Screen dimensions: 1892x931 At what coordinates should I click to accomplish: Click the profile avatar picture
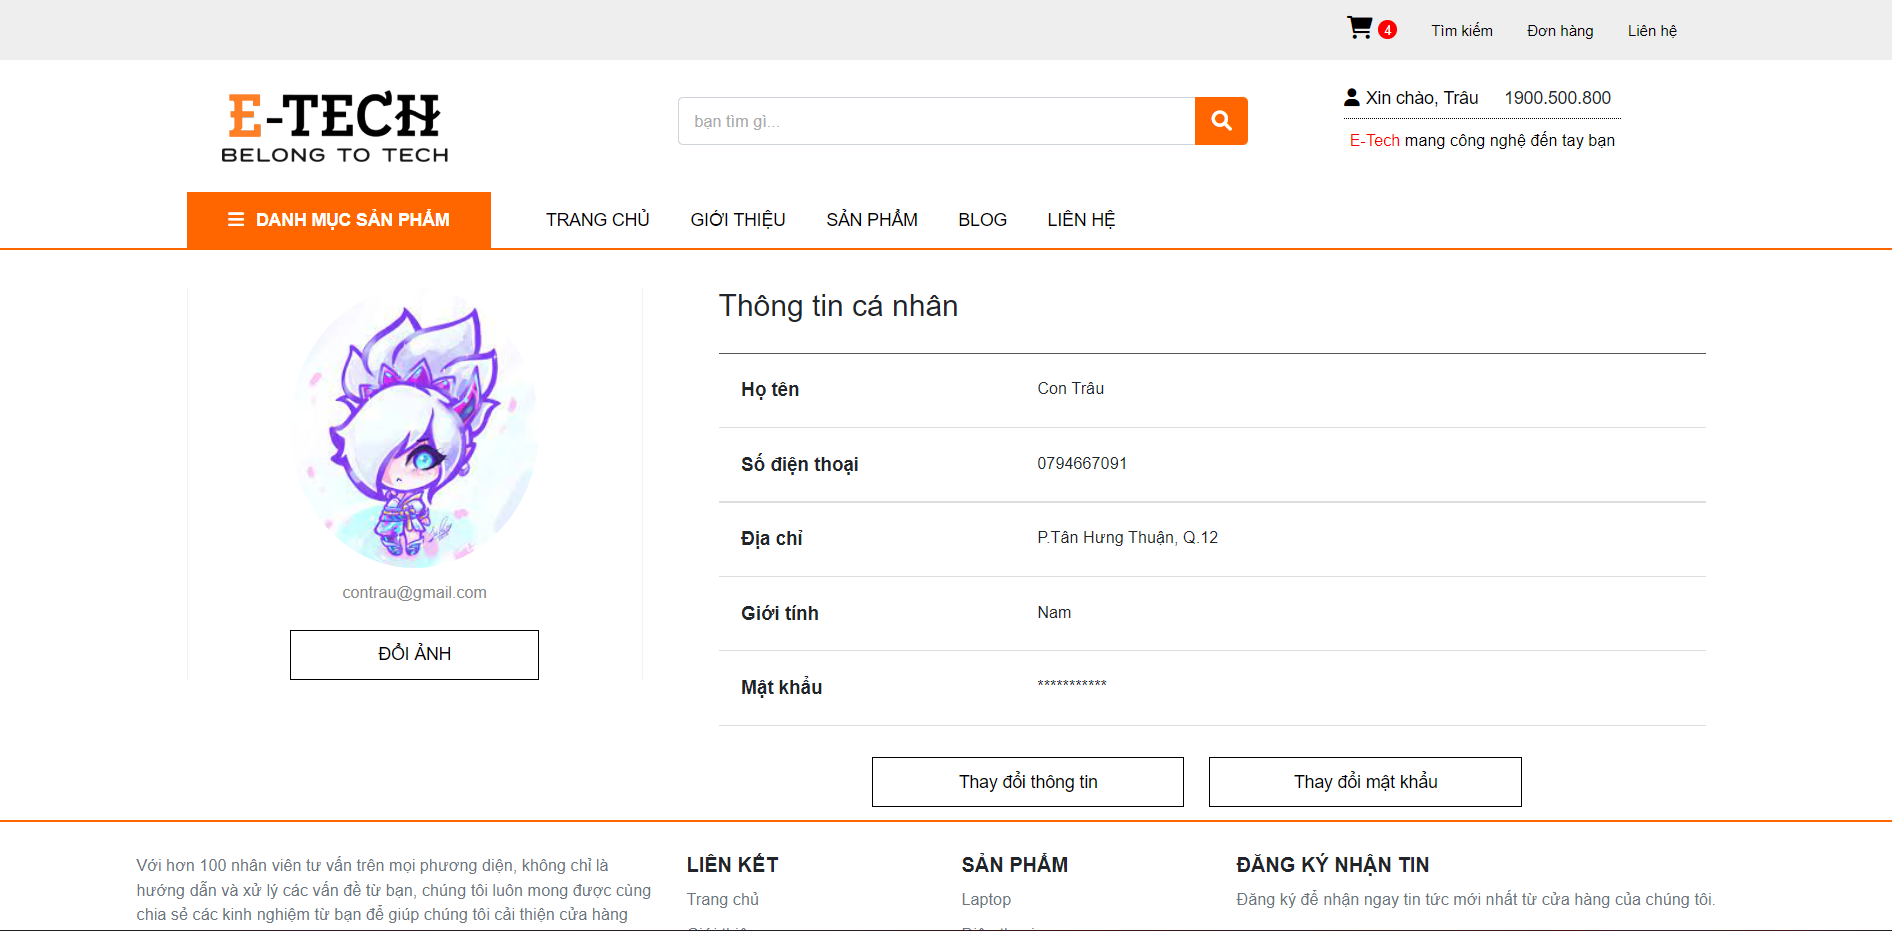pos(412,434)
